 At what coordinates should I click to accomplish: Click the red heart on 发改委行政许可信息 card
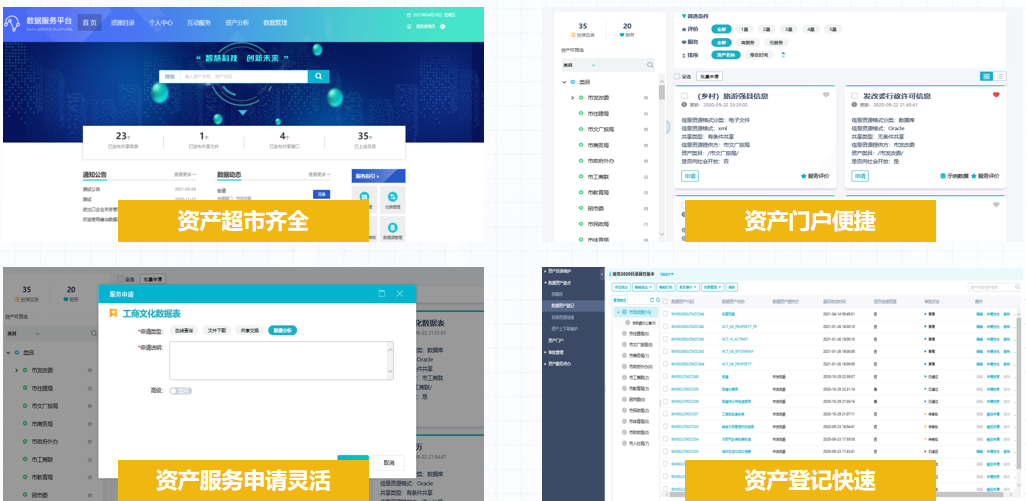point(996,95)
